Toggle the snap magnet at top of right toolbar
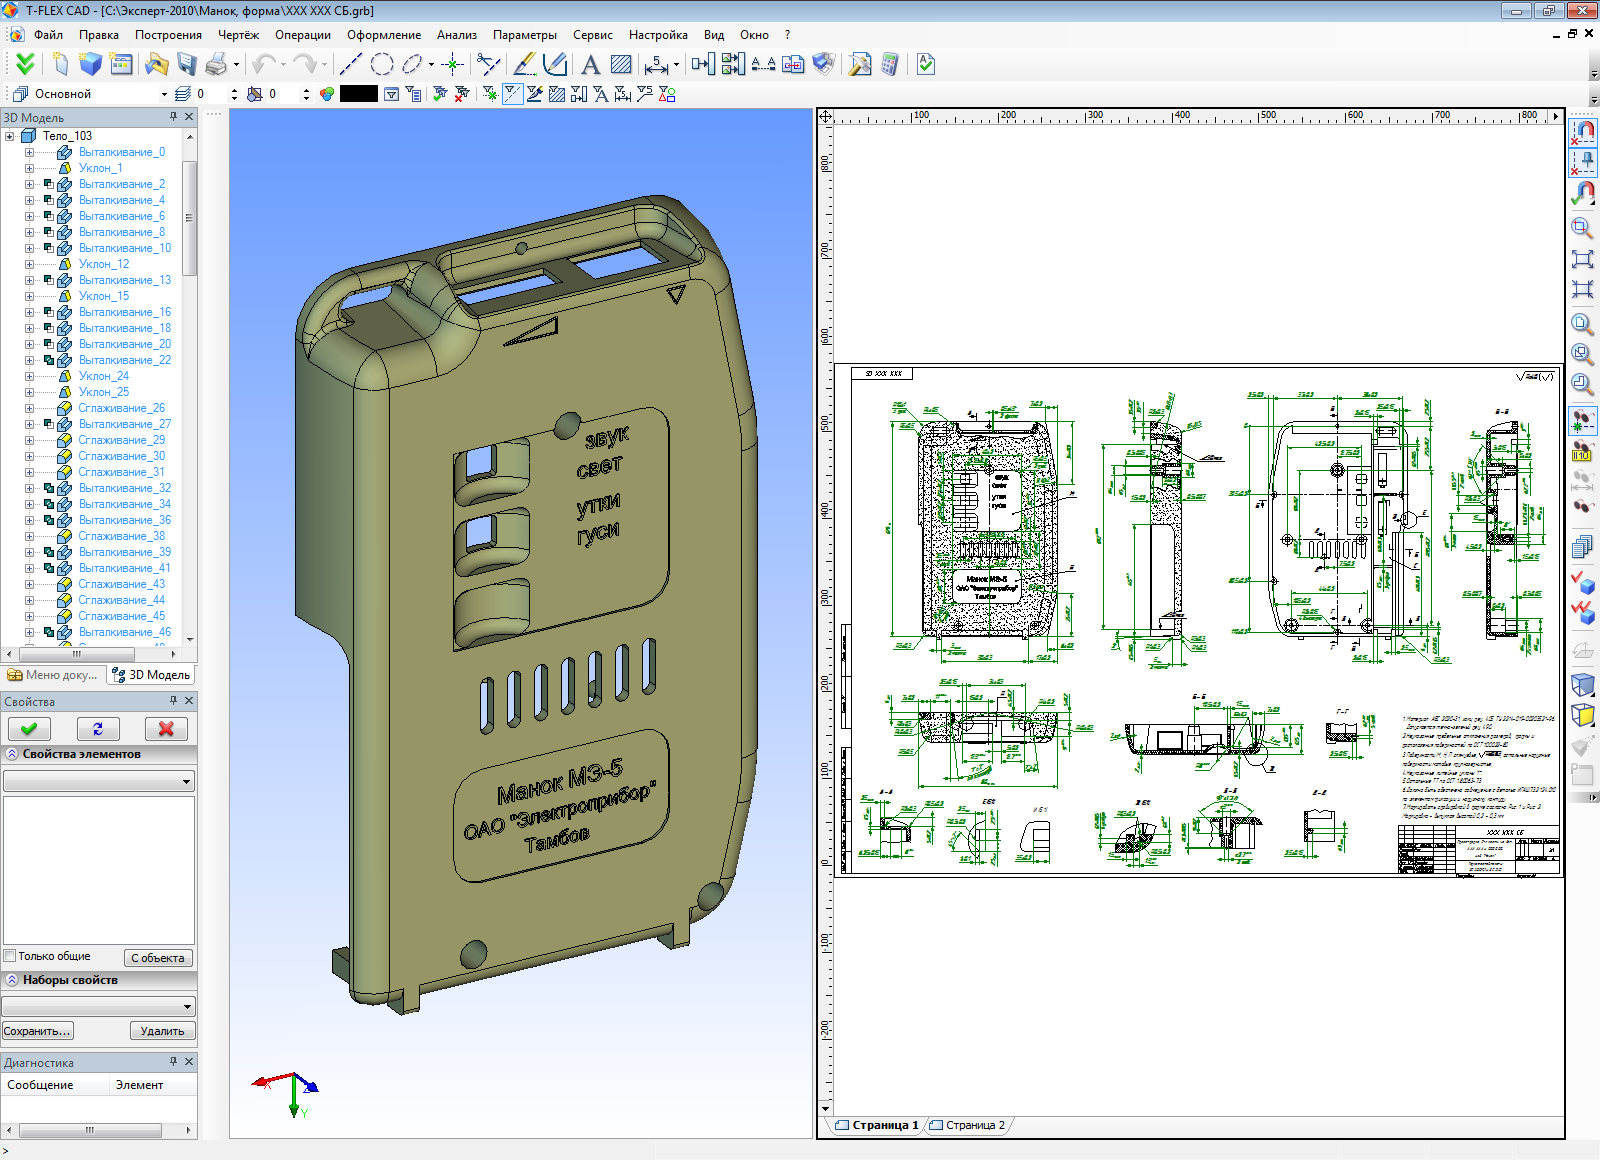The width and height of the screenshot is (1600, 1160). (1582, 131)
